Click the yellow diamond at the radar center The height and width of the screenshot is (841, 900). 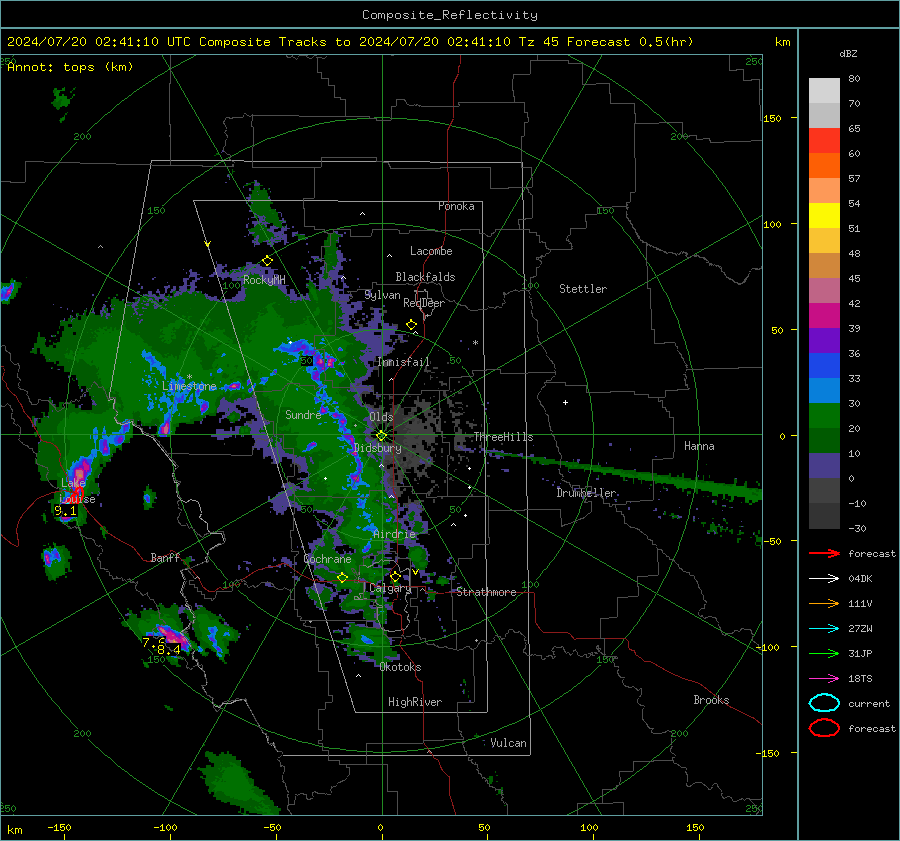[x=382, y=436]
